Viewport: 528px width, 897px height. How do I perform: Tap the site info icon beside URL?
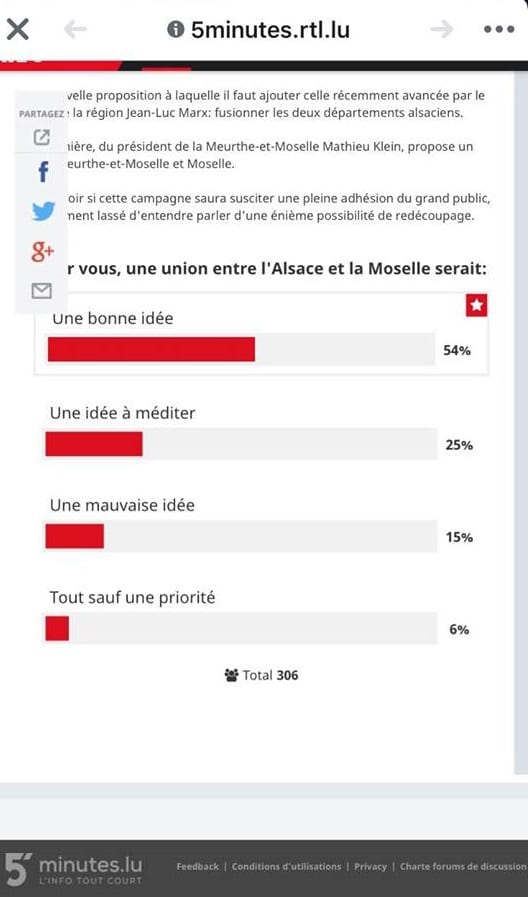pos(176,29)
